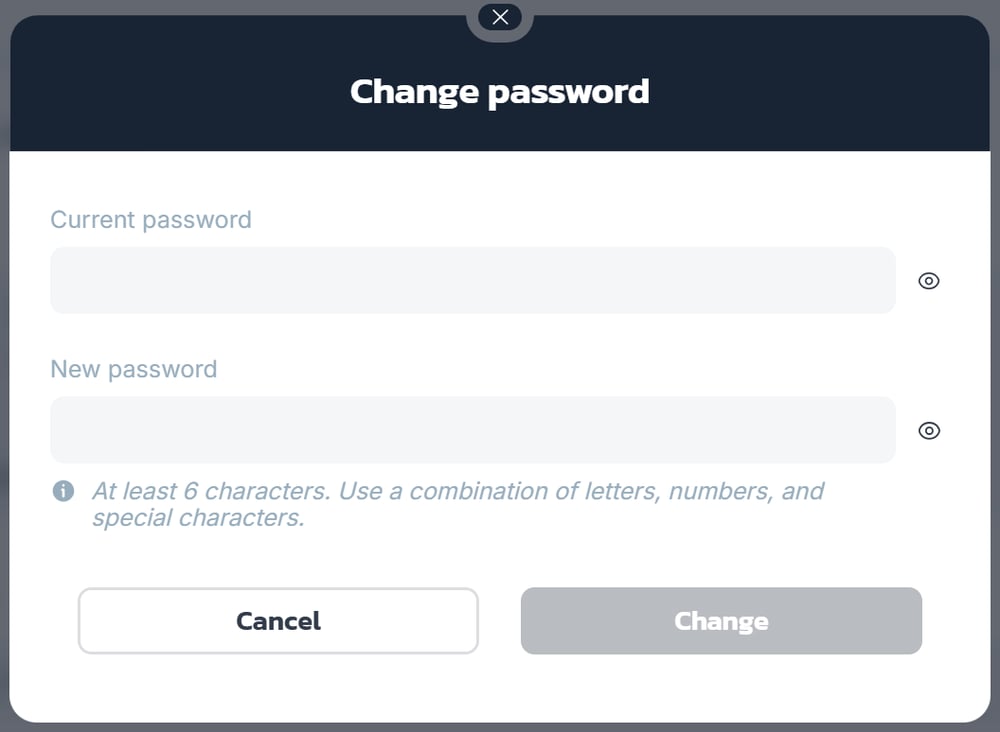Screen dimensions: 1000x732
Task: Focus the New password input field
Action: tap(472, 431)
